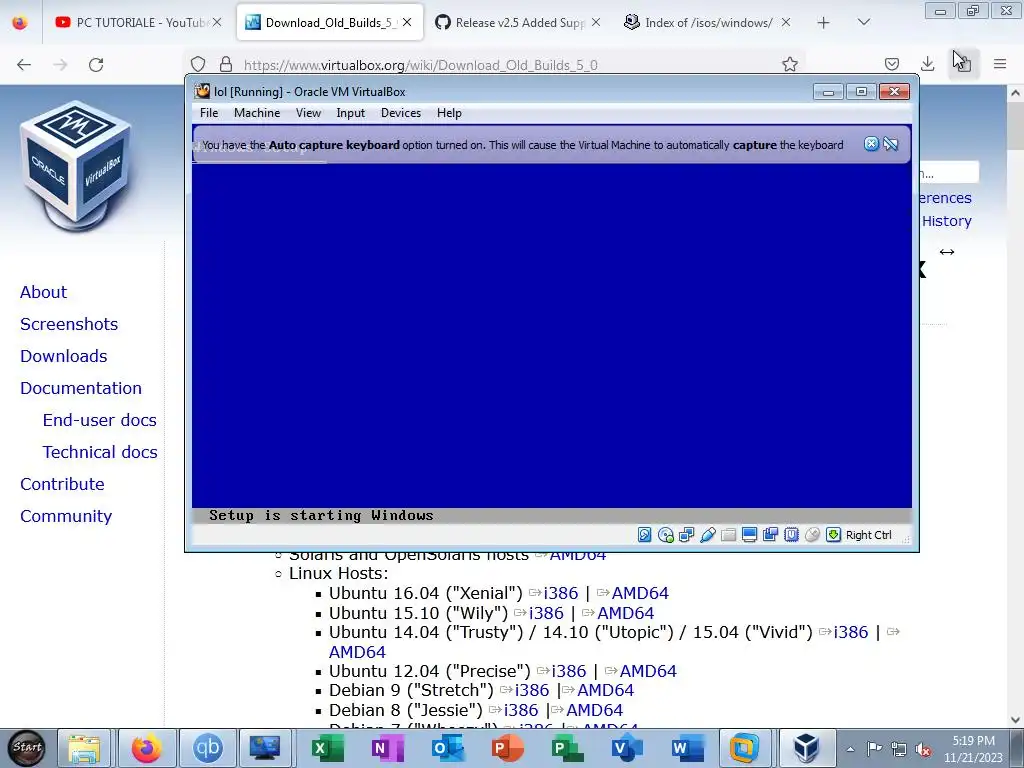Click the hard disk activity icon in VirtualBox status bar
1024x768 pixels.
pyautogui.click(x=645, y=535)
